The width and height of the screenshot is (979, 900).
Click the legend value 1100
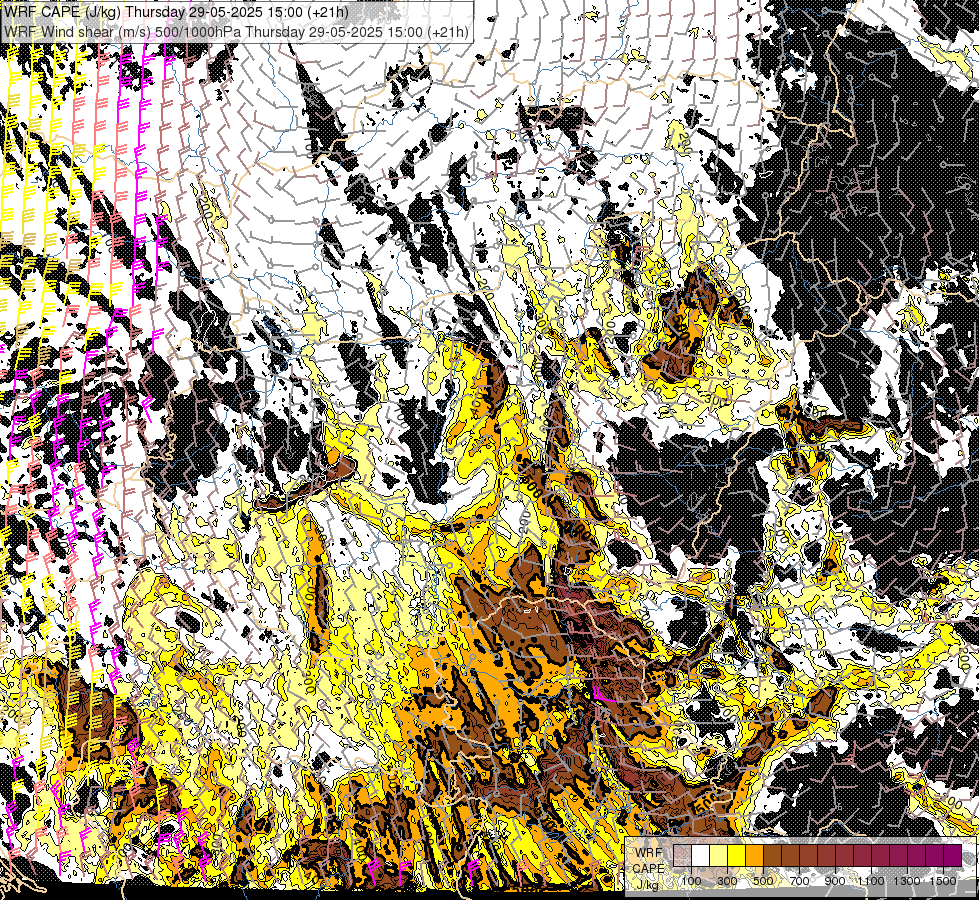871,881
